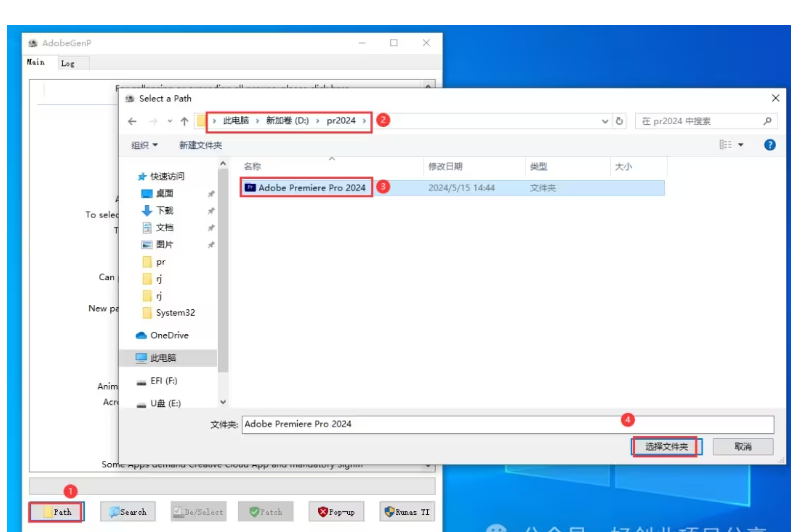The width and height of the screenshot is (791, 532).
Task: Click the Path button in AdobeGenP
Action: [x=56, y=512]
